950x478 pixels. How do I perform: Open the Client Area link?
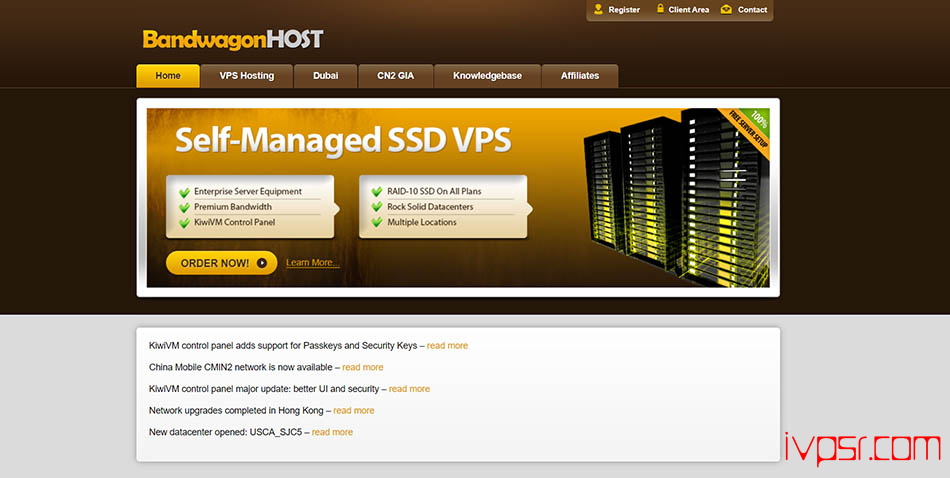pyautogui.click(x=688, y=10)
